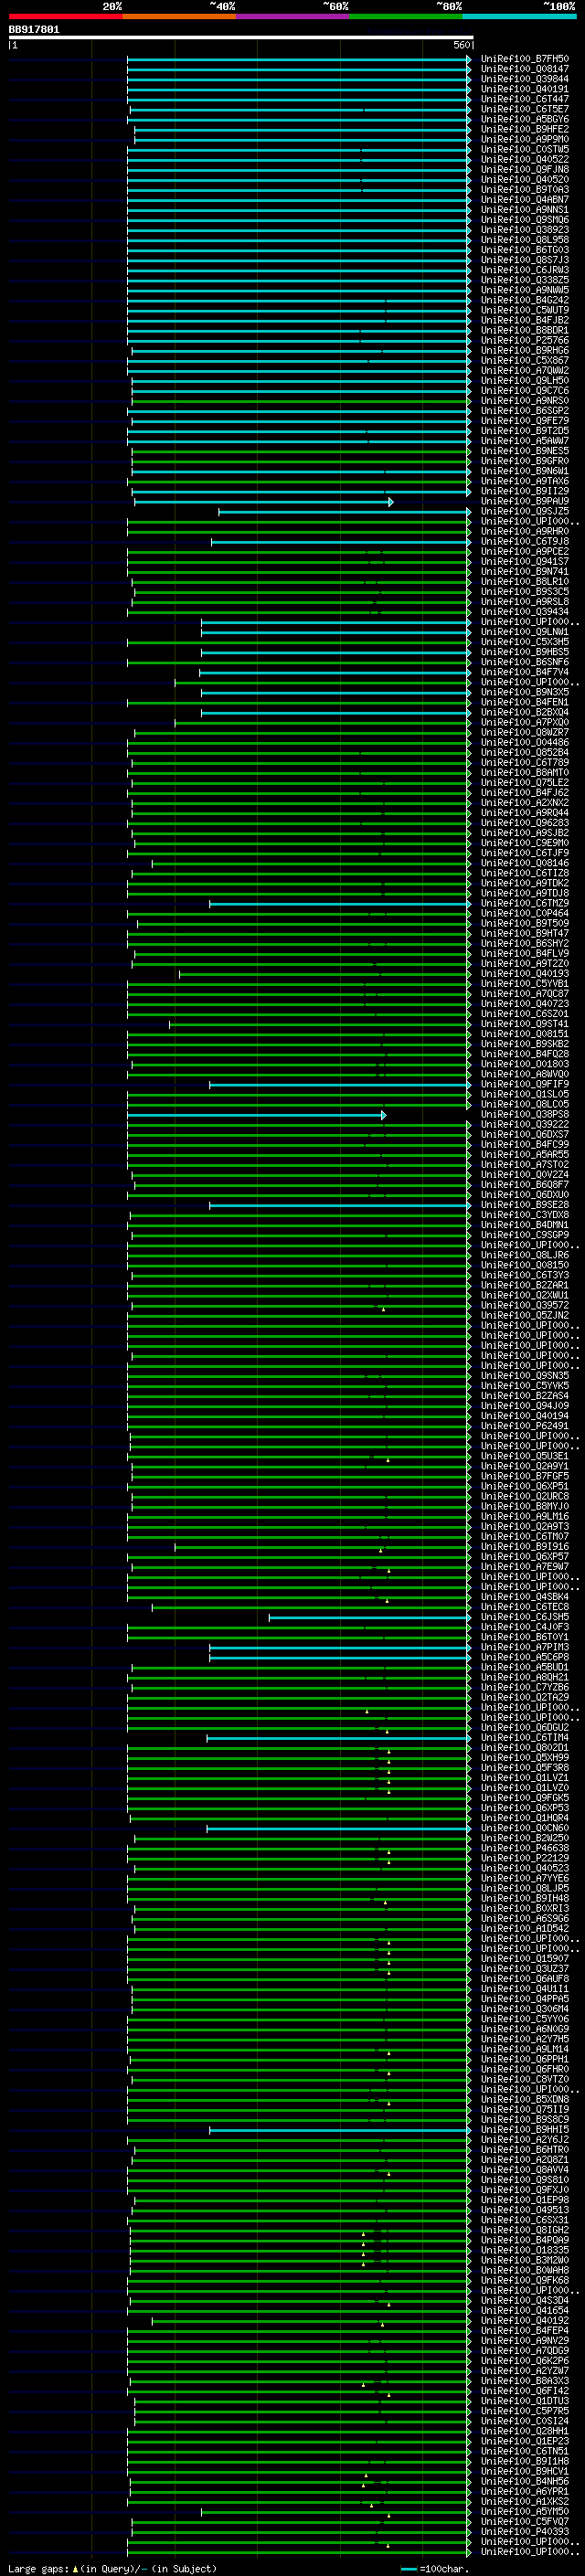Select hit label UniRef100_C6TMZ9
The width and height of the screenshot is (585, 2576).
point(524,903)
